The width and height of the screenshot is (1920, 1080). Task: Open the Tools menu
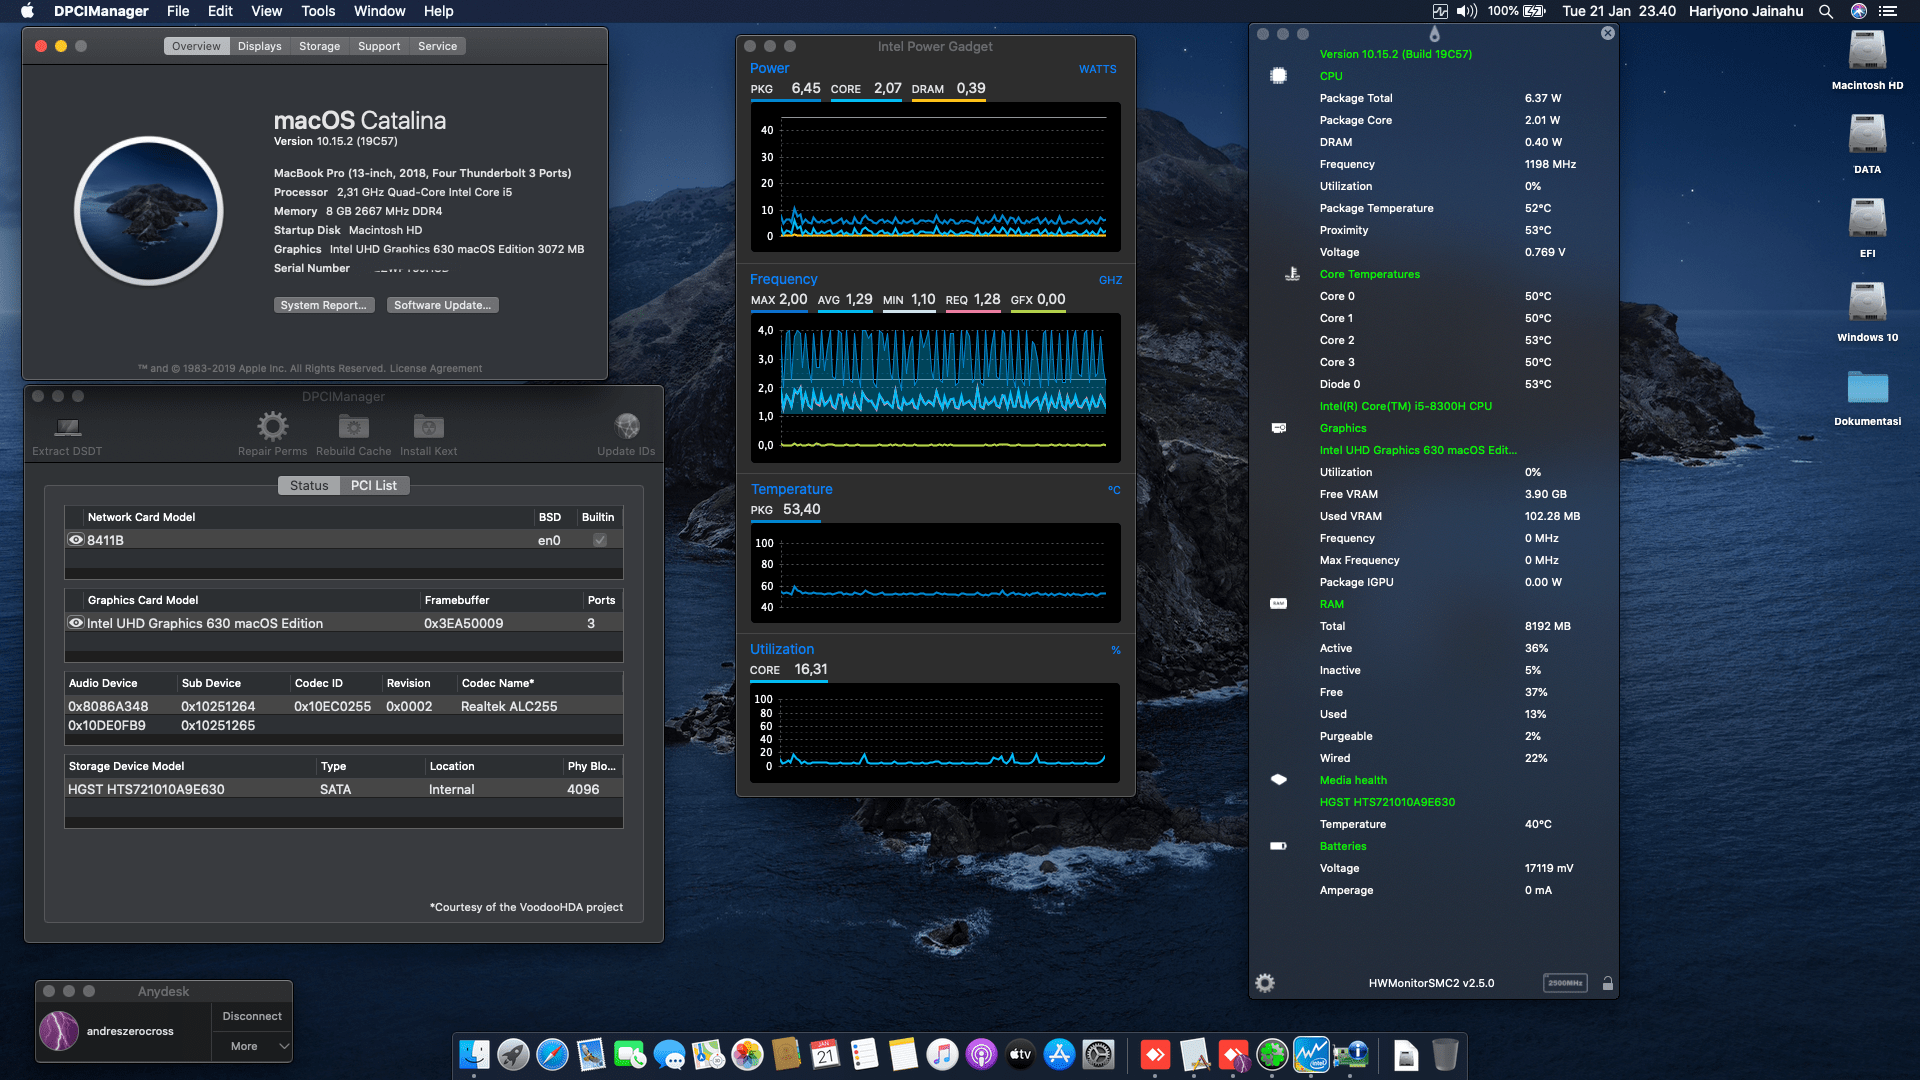coord(318,11)
